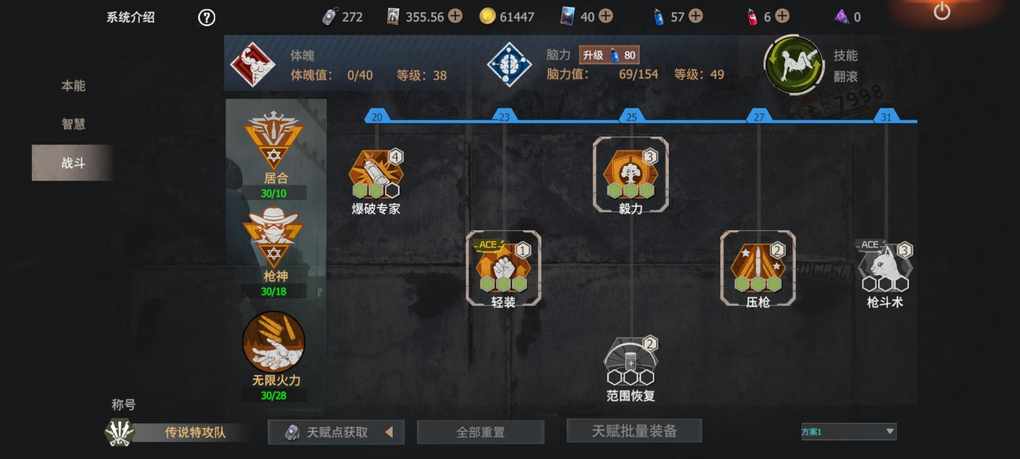Viewport: 1020px width, 459px height.
Task: Click the system intro question mark icon
Action: tap(206, 18)
